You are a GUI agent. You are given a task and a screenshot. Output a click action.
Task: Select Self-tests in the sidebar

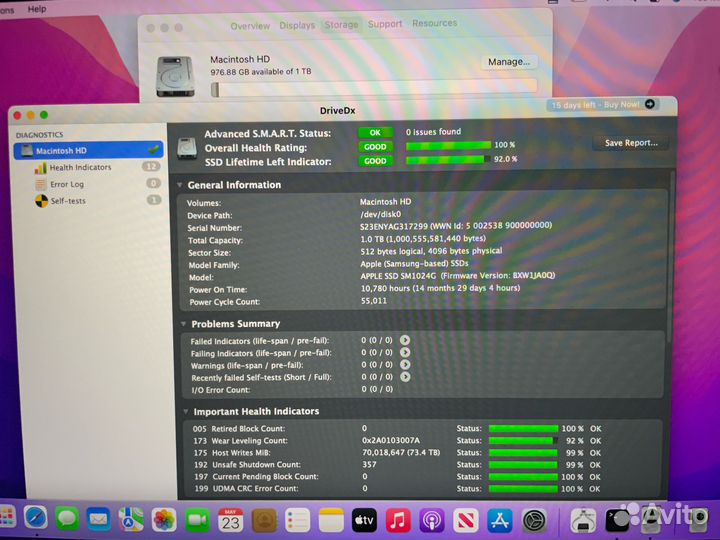(x=68, y=201)
